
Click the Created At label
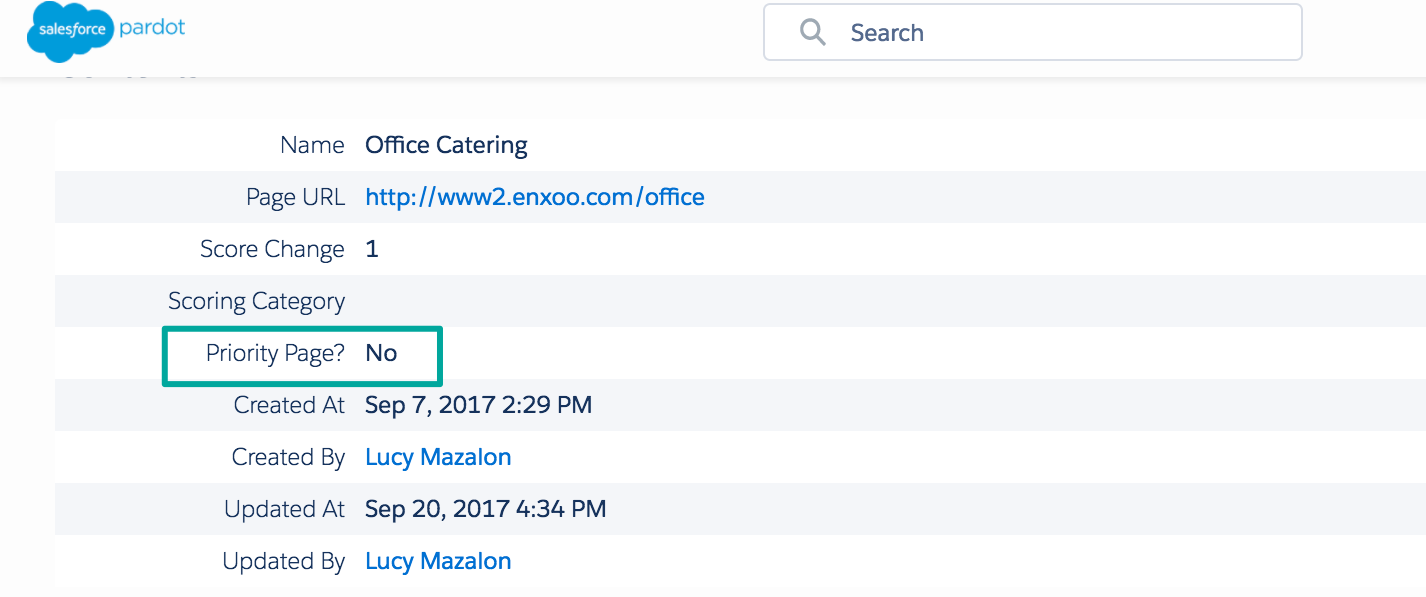[x=290, y=405]
